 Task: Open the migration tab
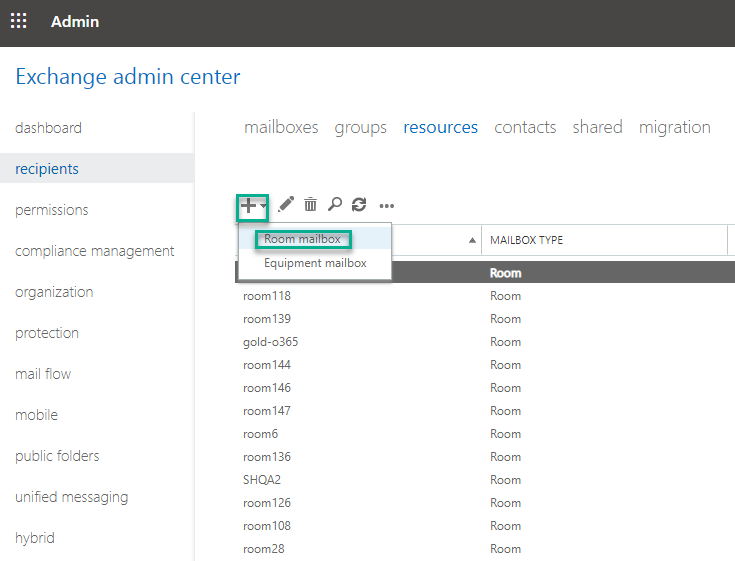tap(675, 127)
